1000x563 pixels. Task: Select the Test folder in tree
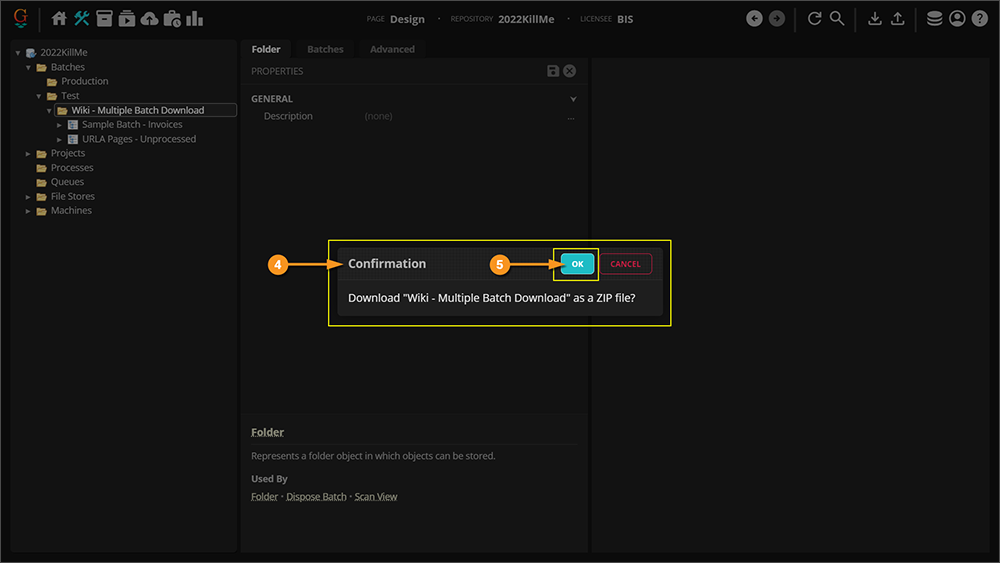[70, 96]
